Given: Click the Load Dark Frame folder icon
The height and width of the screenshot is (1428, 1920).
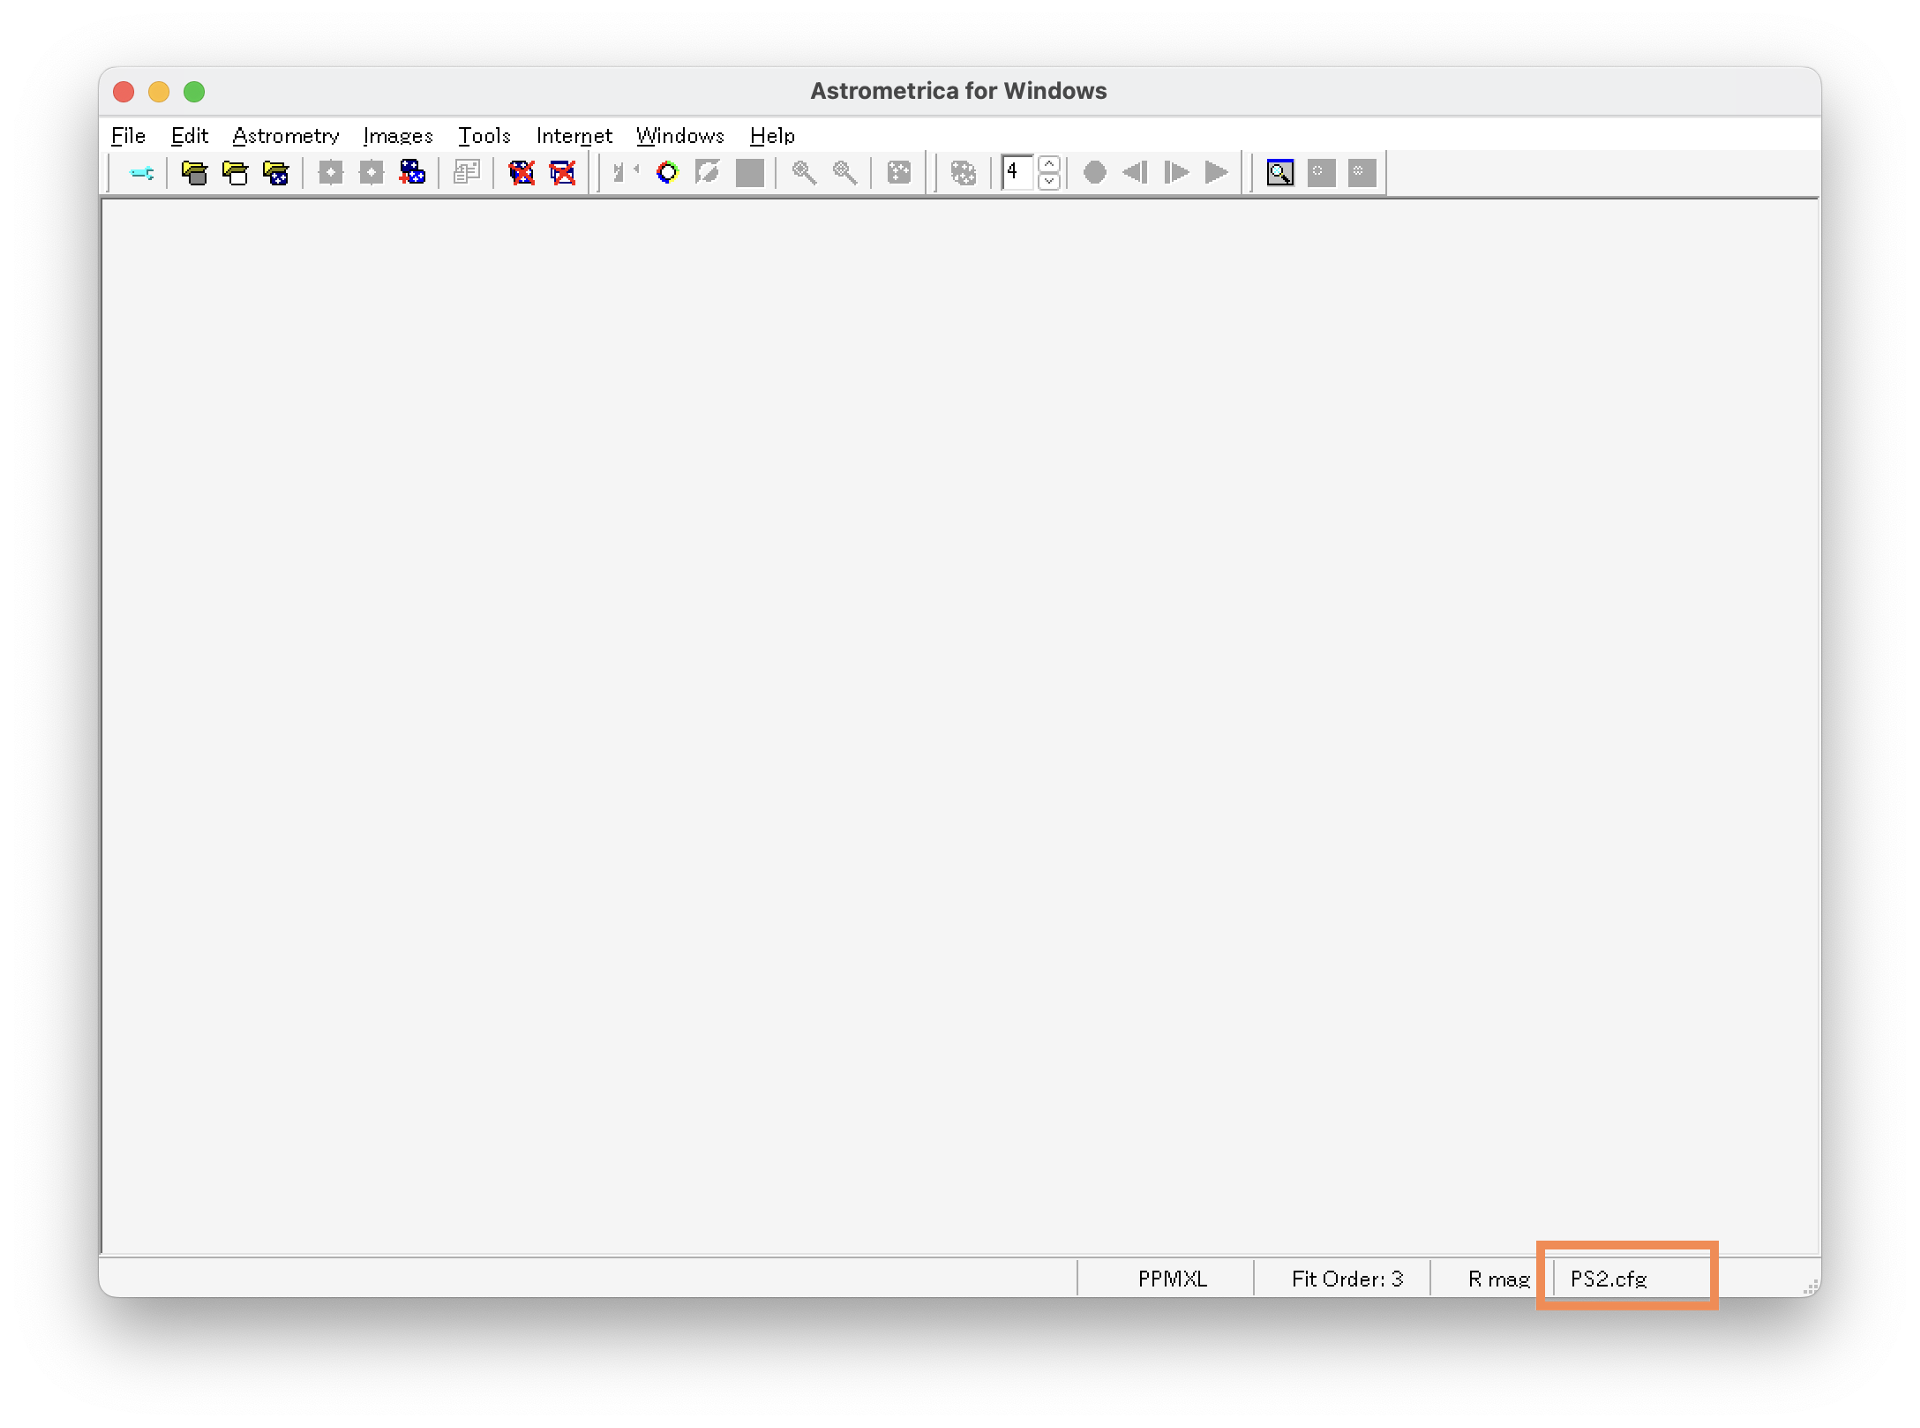Looking at the screenshot, I should pyautogui.click(x=235, y=173).
